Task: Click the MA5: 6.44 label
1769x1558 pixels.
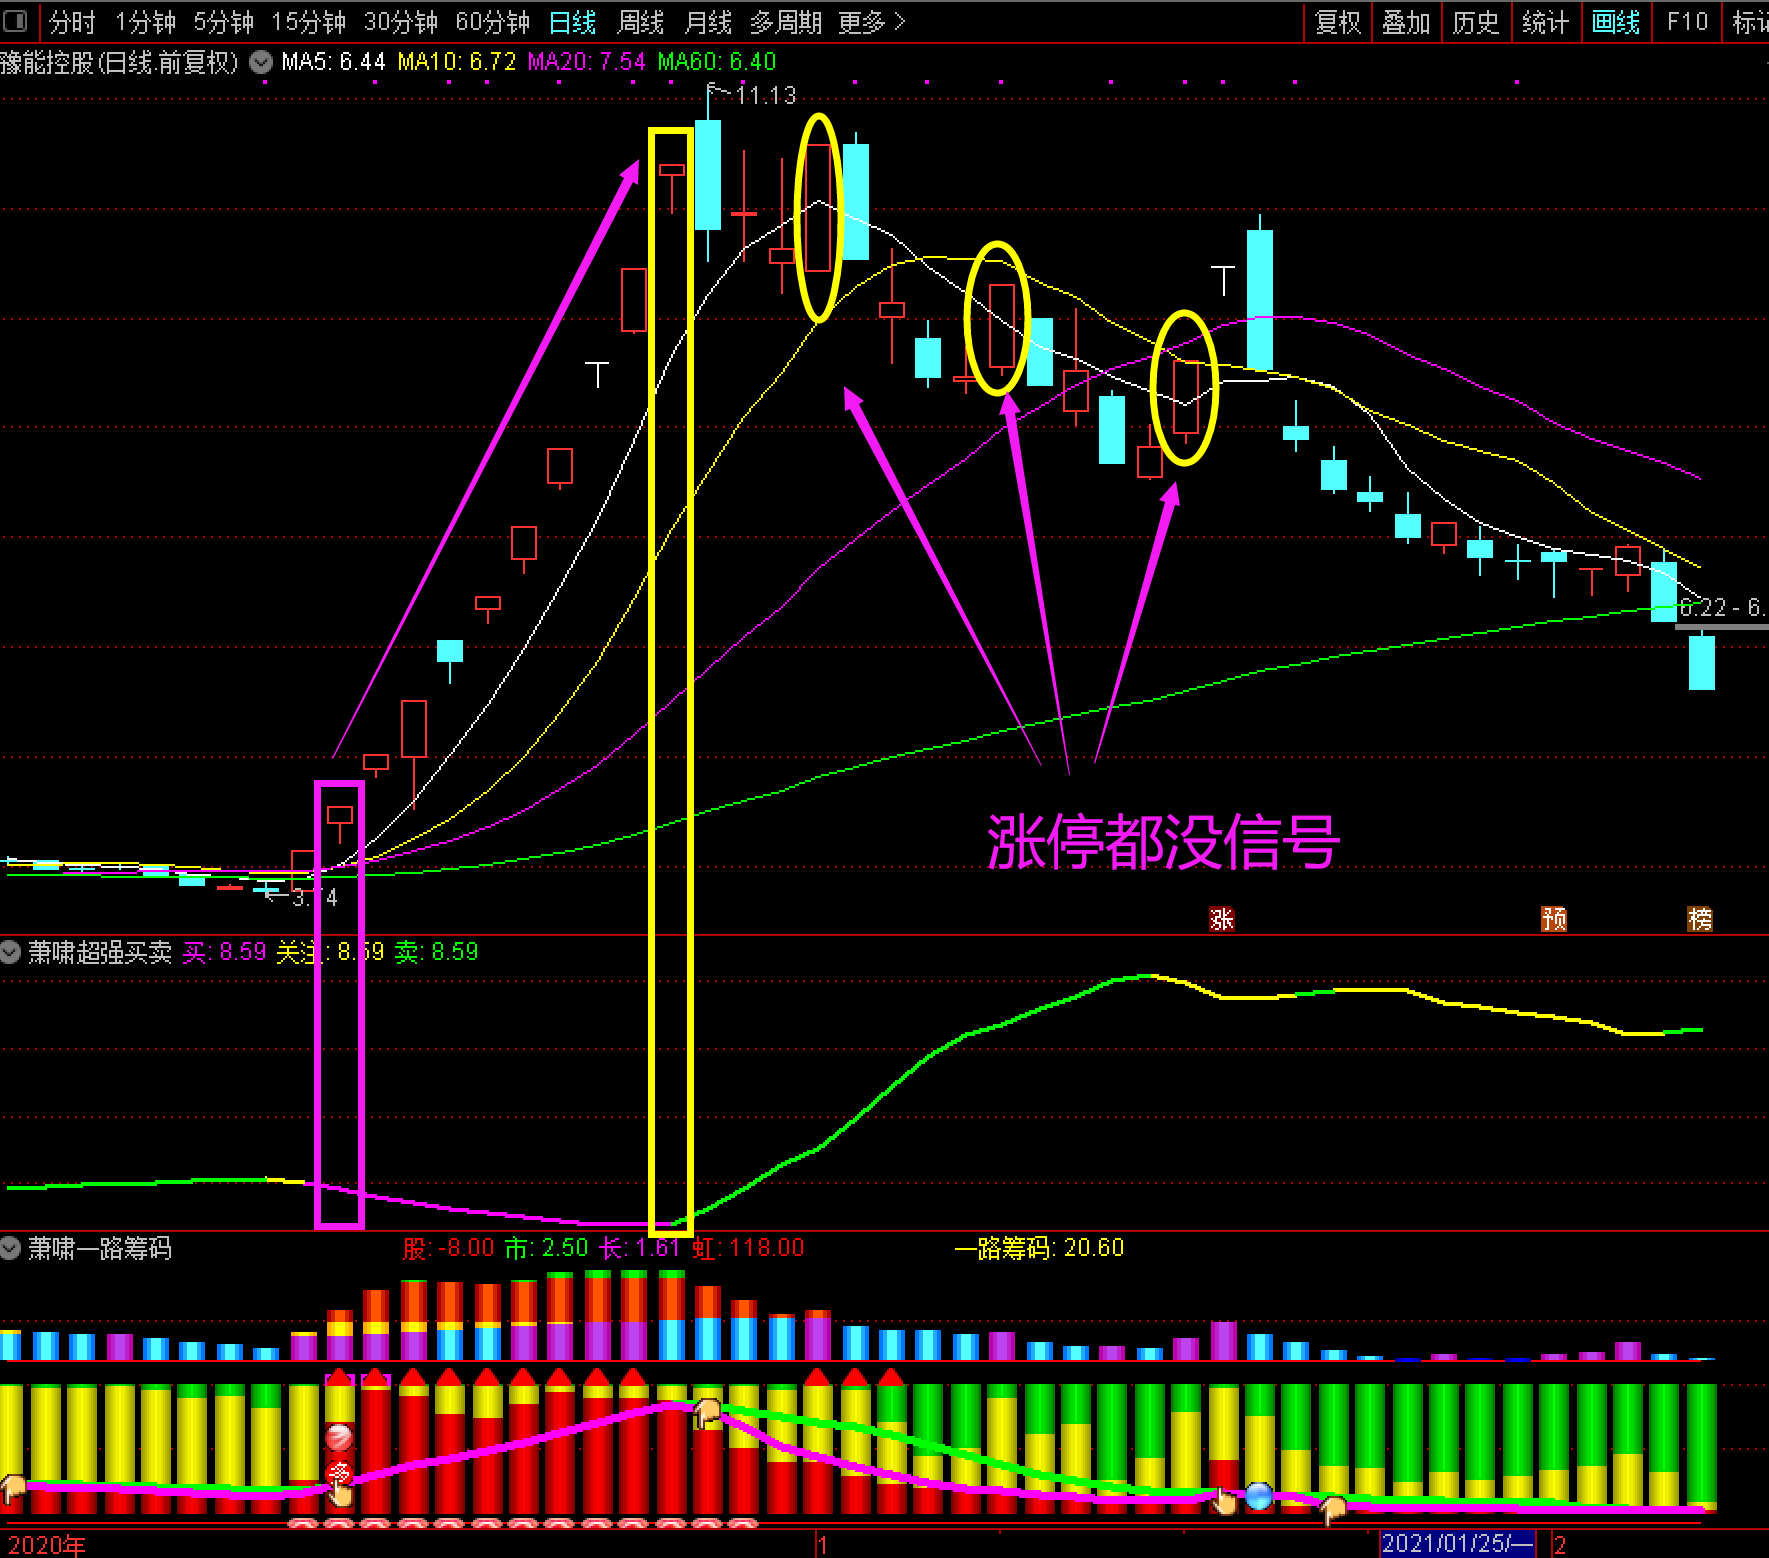Action: pyautogui.click(x=333, y=62)
